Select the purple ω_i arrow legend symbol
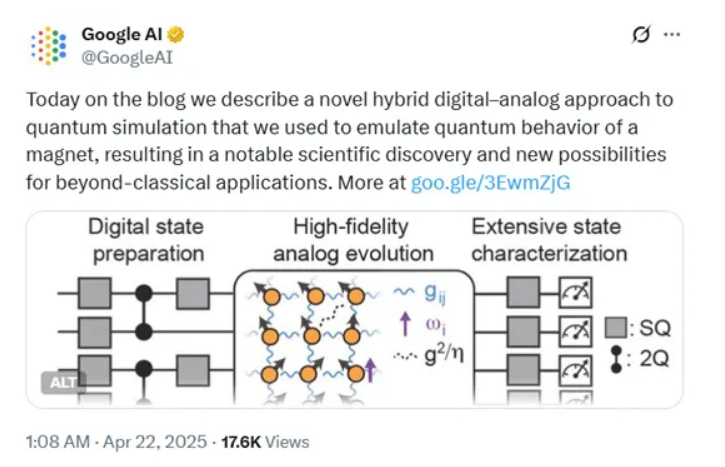Image resolution: width=725 pixels, height=467 pixels. (405, 324)
